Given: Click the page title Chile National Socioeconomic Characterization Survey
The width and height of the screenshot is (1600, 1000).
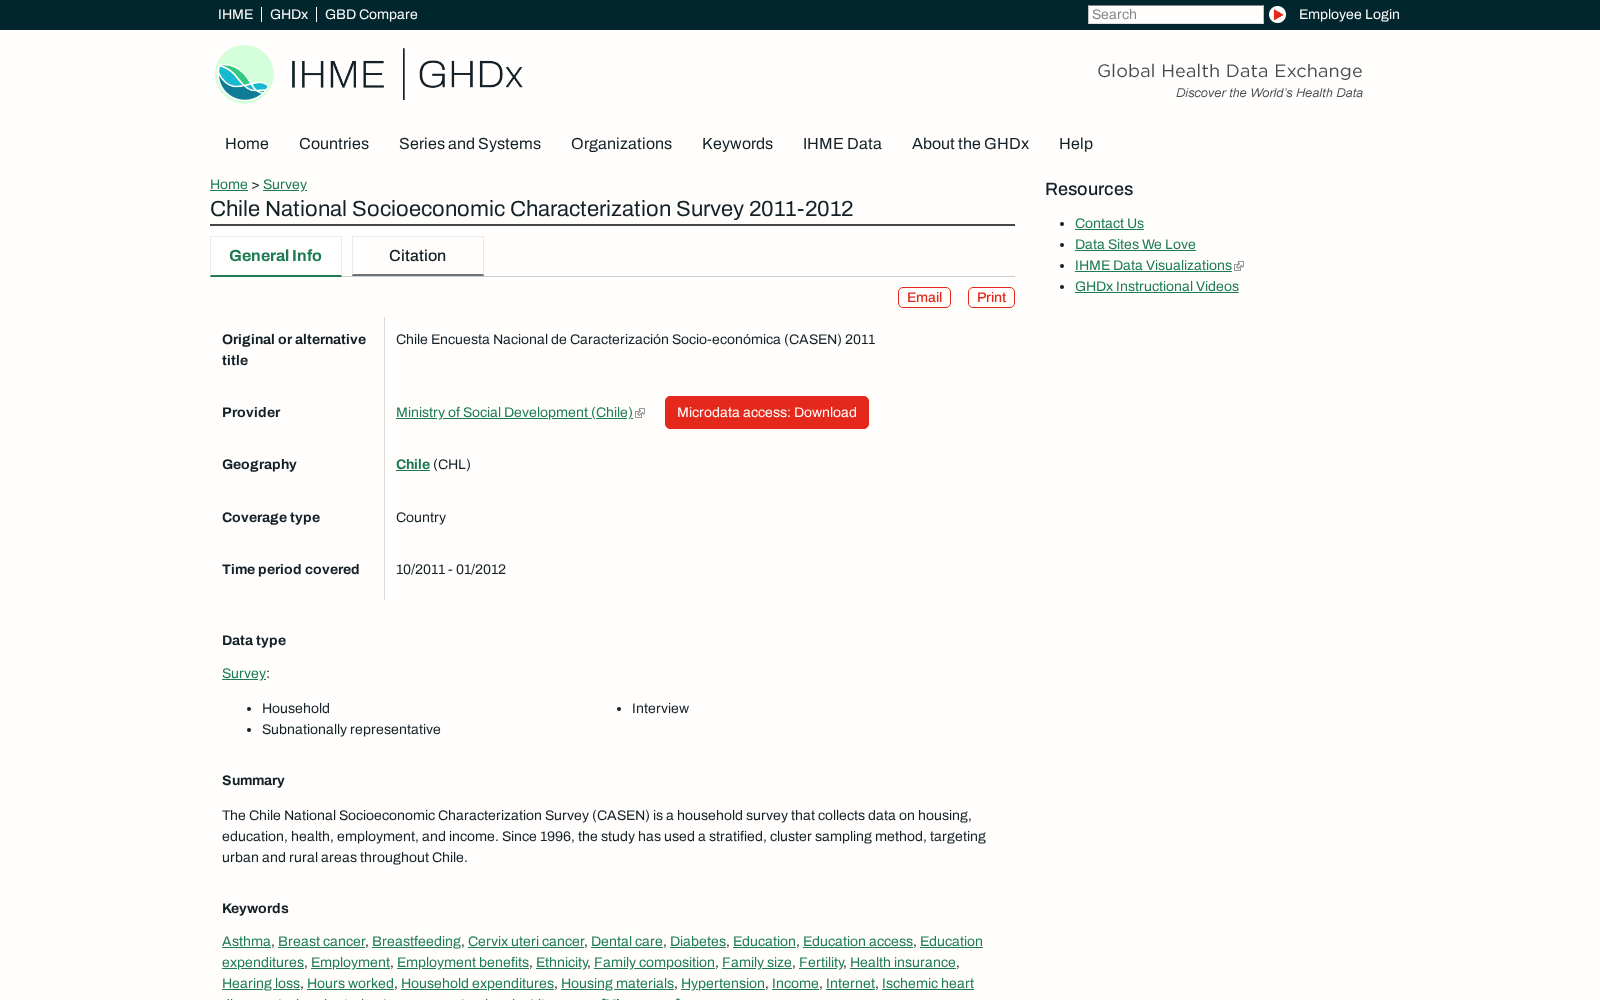Looking at the screenshot, I should [531, 208].
